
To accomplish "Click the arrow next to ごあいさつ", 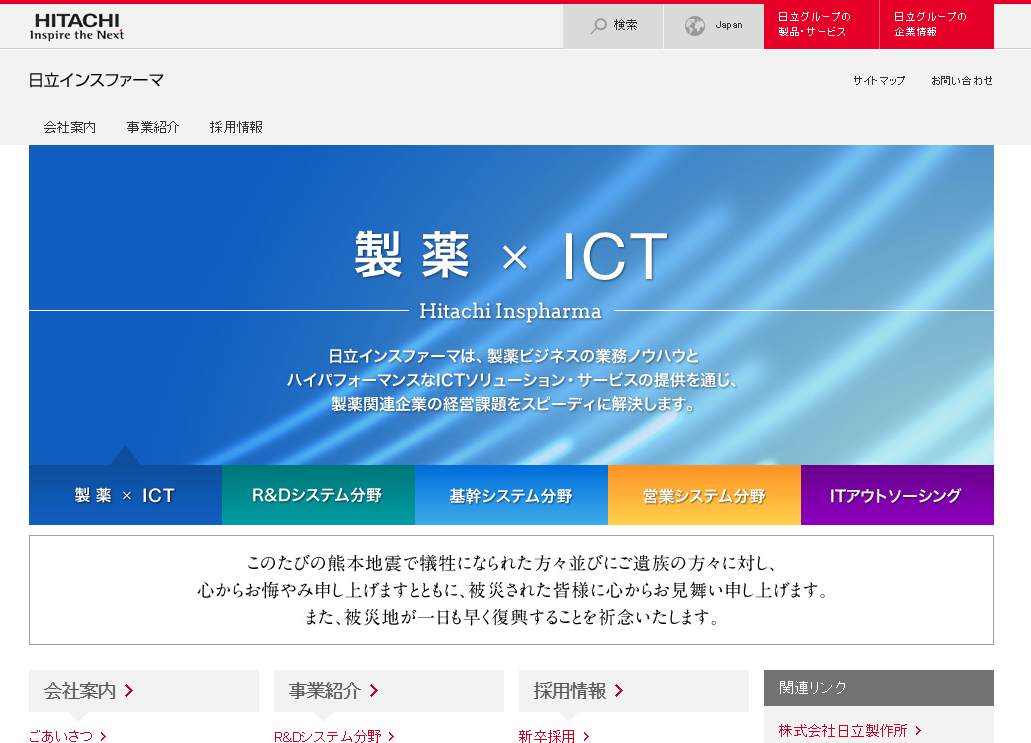I will [103, 736].
